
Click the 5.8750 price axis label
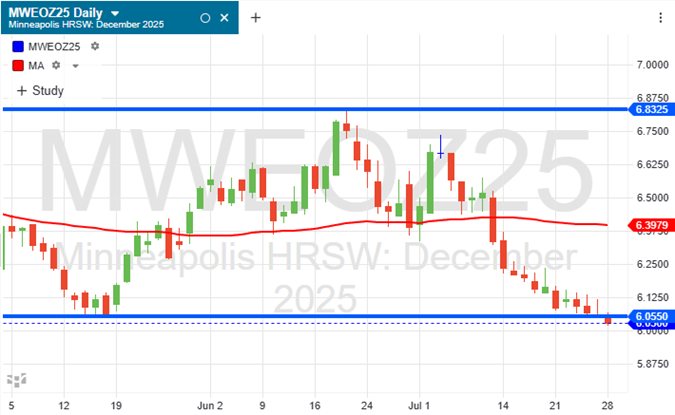tap(653, 364)
